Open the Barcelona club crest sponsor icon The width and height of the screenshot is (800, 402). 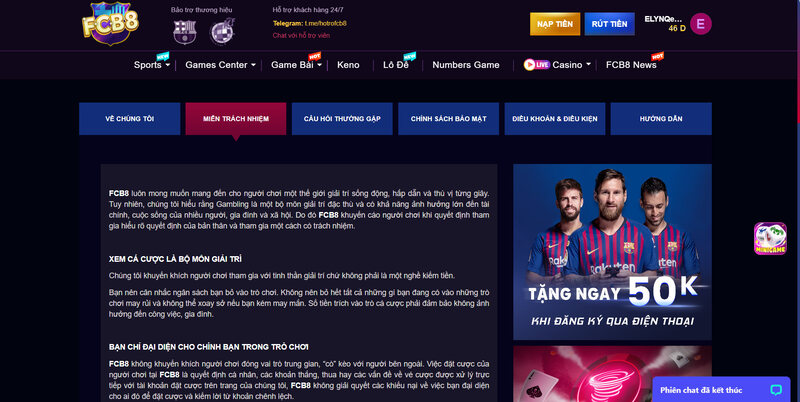coord(184,32)
